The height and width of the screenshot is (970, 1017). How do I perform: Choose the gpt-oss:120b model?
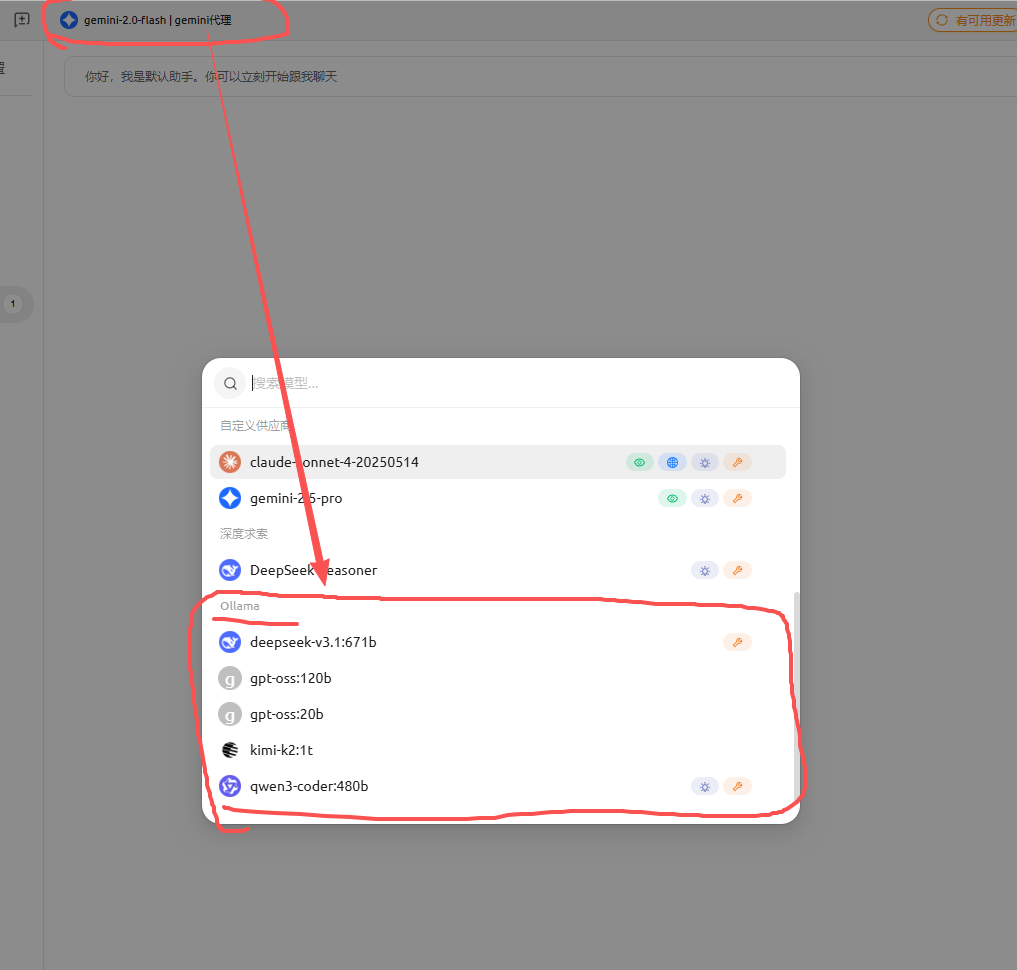coord(291,678)
